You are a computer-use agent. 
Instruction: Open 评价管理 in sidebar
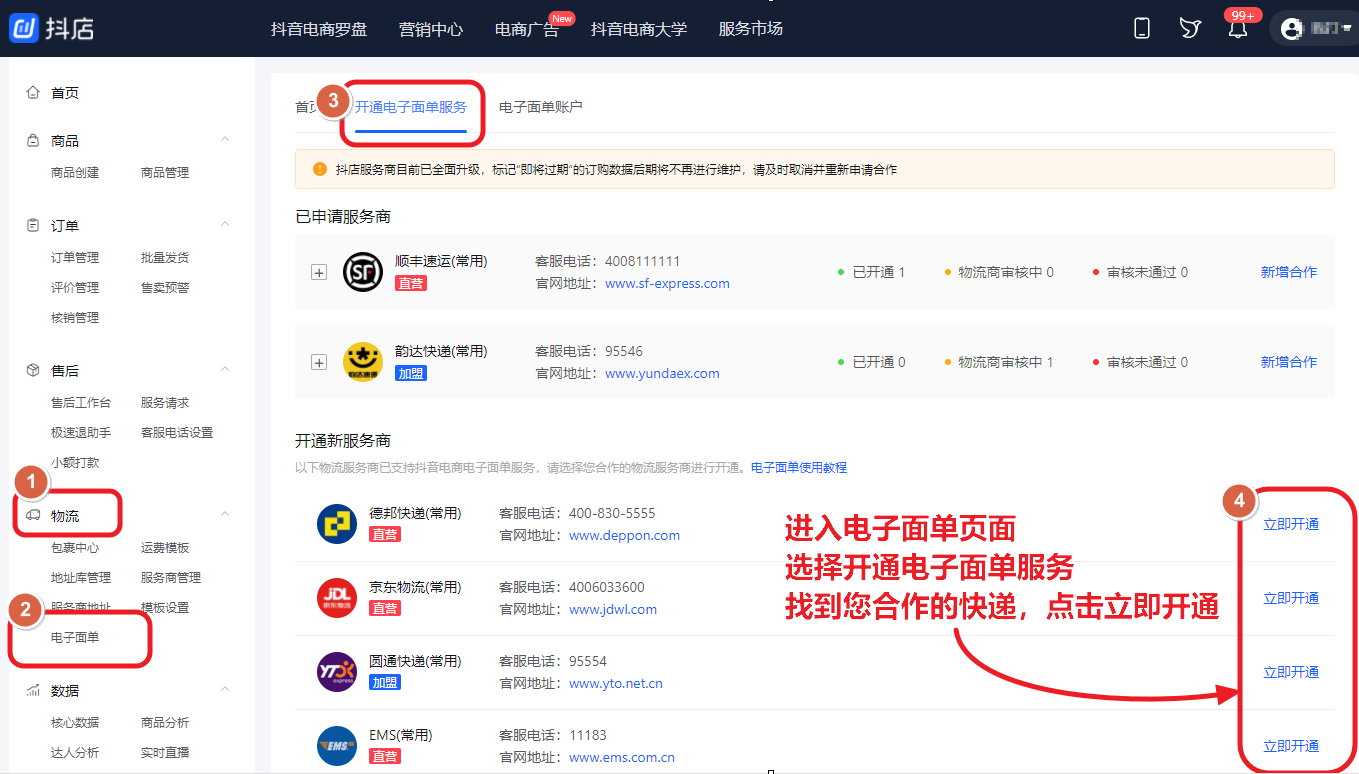pyautogui.click(x=75, y=287)
